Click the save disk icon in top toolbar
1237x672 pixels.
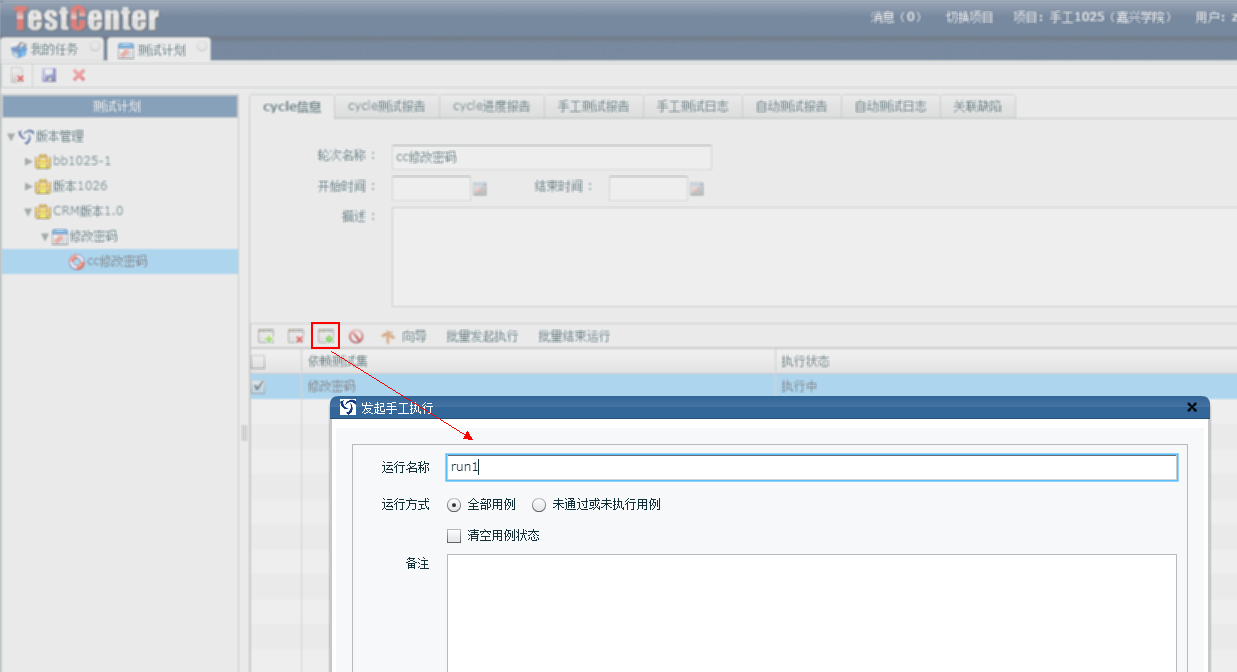click(x=49, y=75)
